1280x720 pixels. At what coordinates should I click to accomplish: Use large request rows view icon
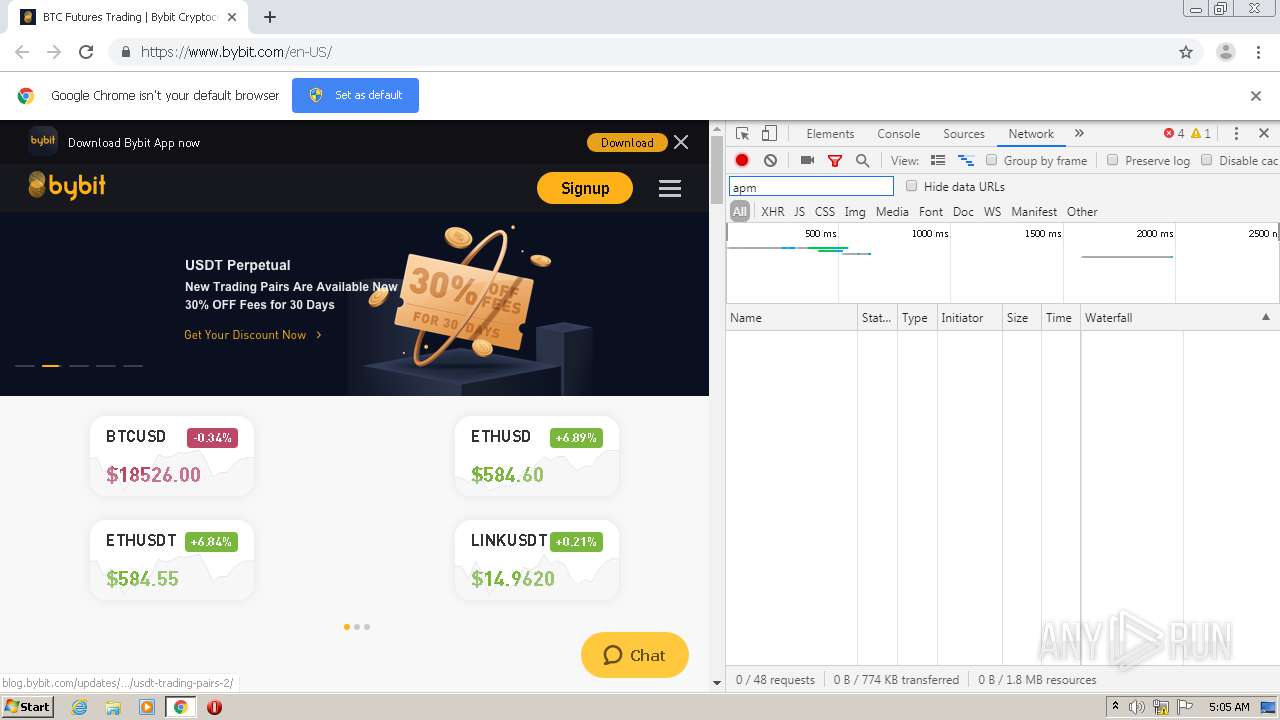point(938,160)
